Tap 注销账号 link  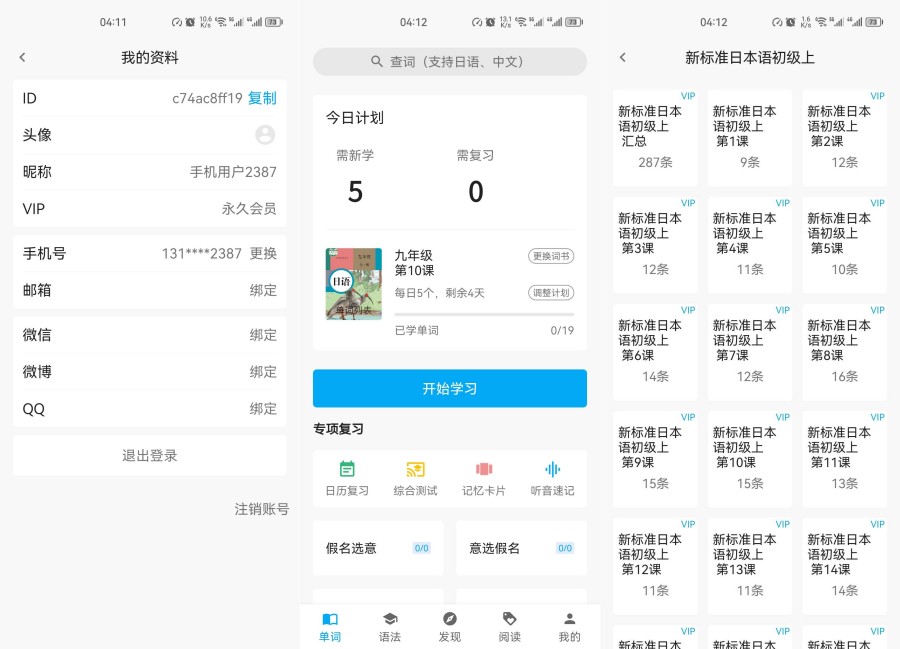pyautogui.click(x=262, y=509)
